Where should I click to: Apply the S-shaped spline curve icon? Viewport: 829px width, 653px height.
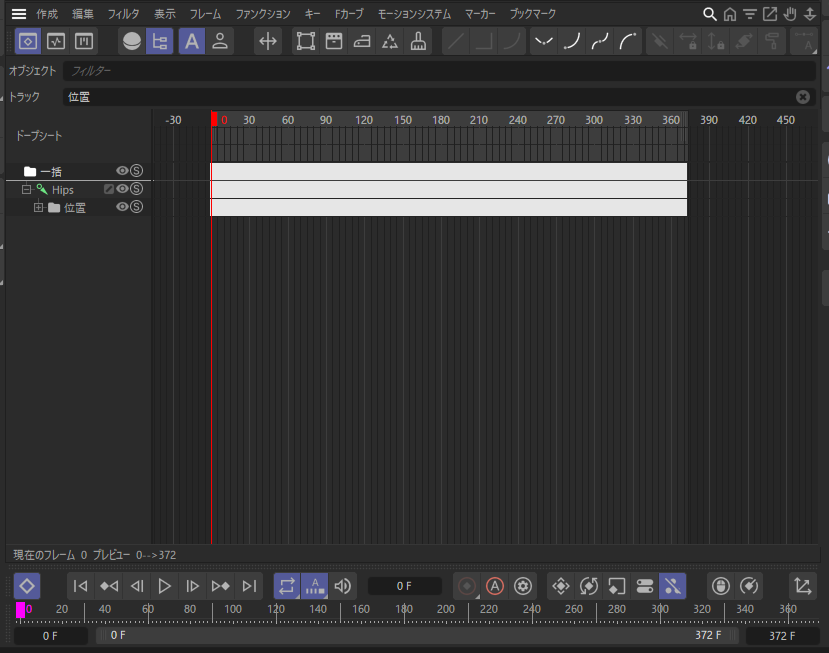click(600, 41)
